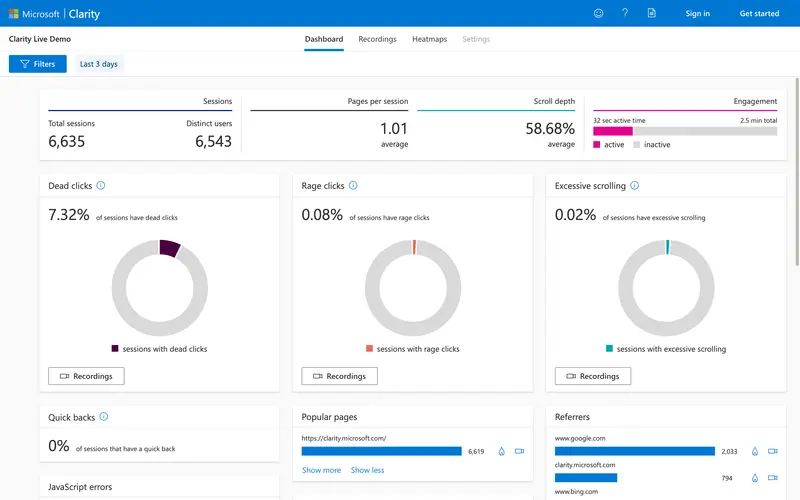Expand list with Show more link
Viewport: 800px width, 500px height.
(x=321, y=470)
